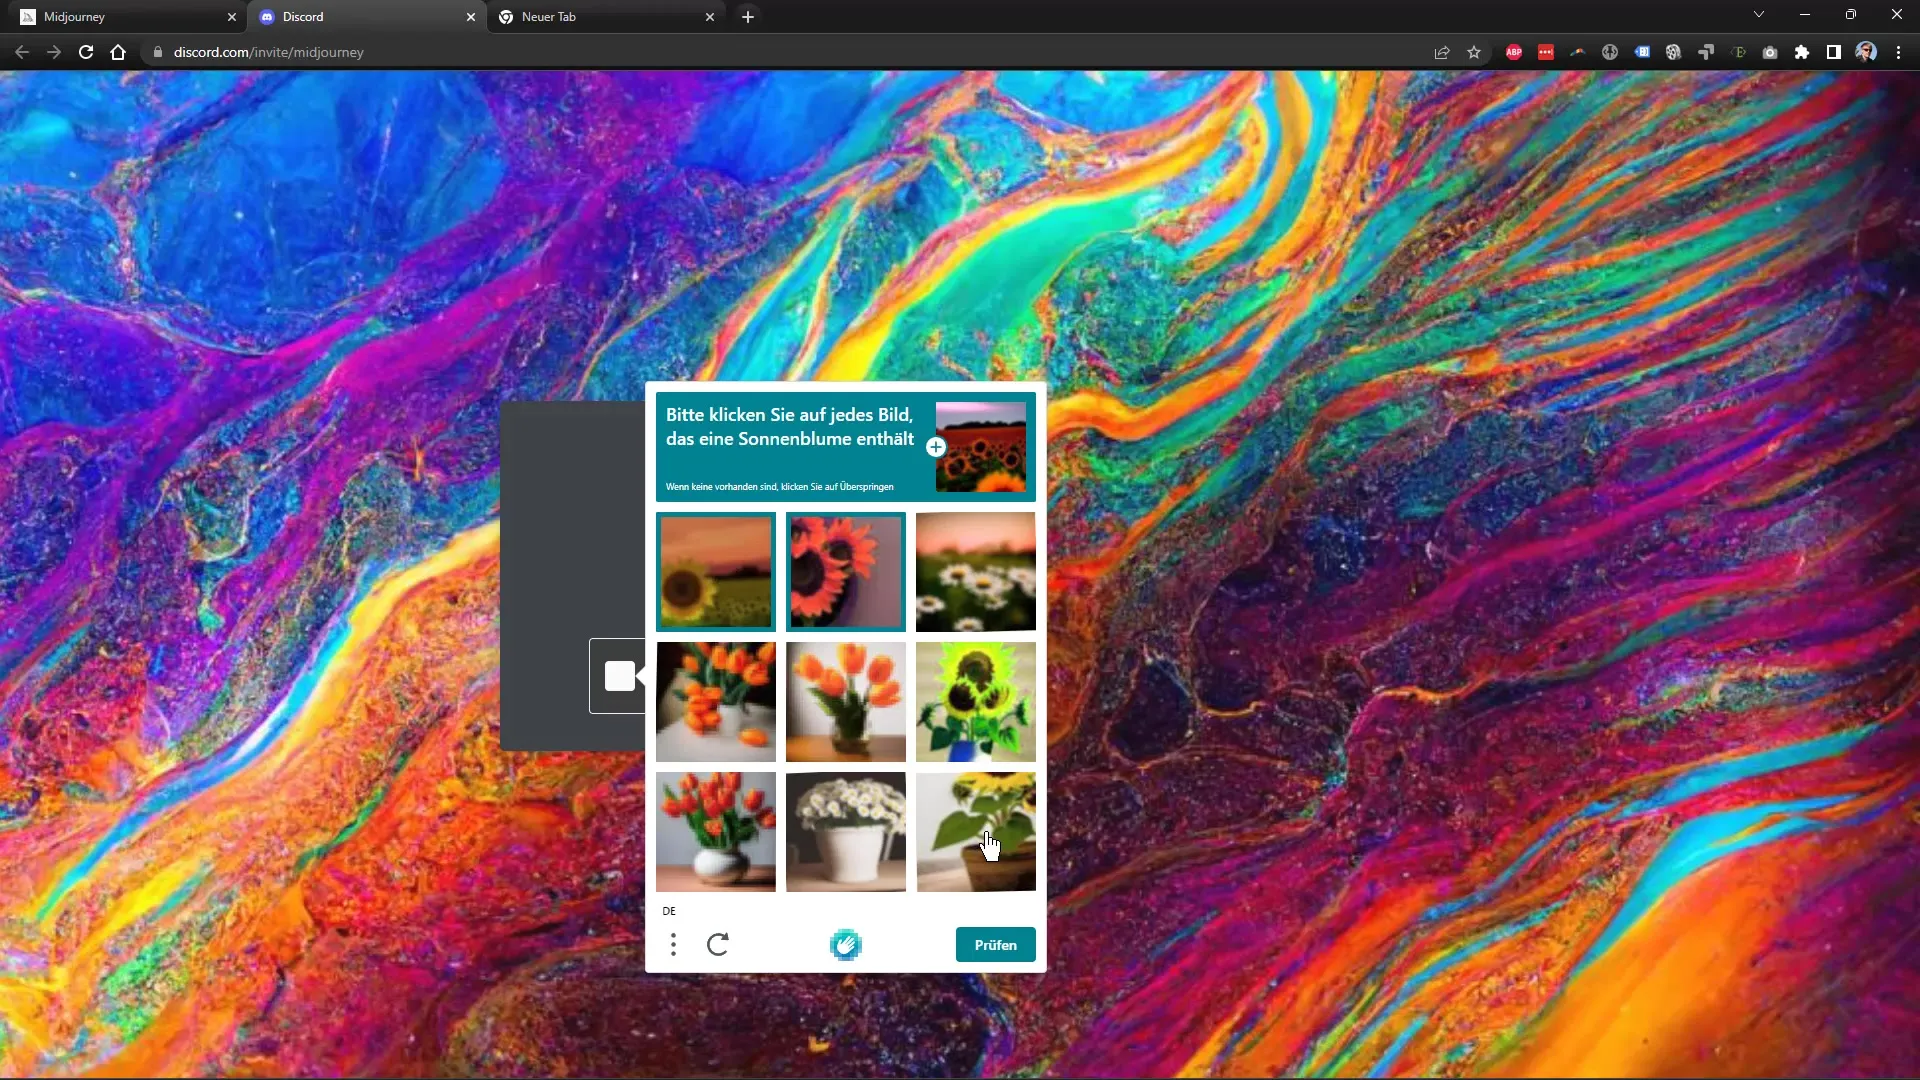
Task: Click the daisies in white pot image
Action: tap(846, 832)
